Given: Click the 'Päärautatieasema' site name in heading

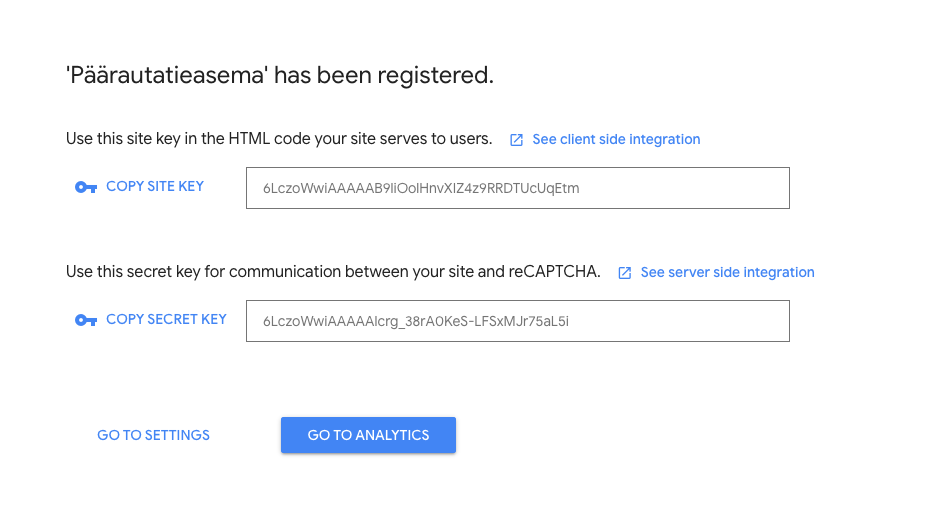Looking at the screenshot, I should click(x=167, y=75).
